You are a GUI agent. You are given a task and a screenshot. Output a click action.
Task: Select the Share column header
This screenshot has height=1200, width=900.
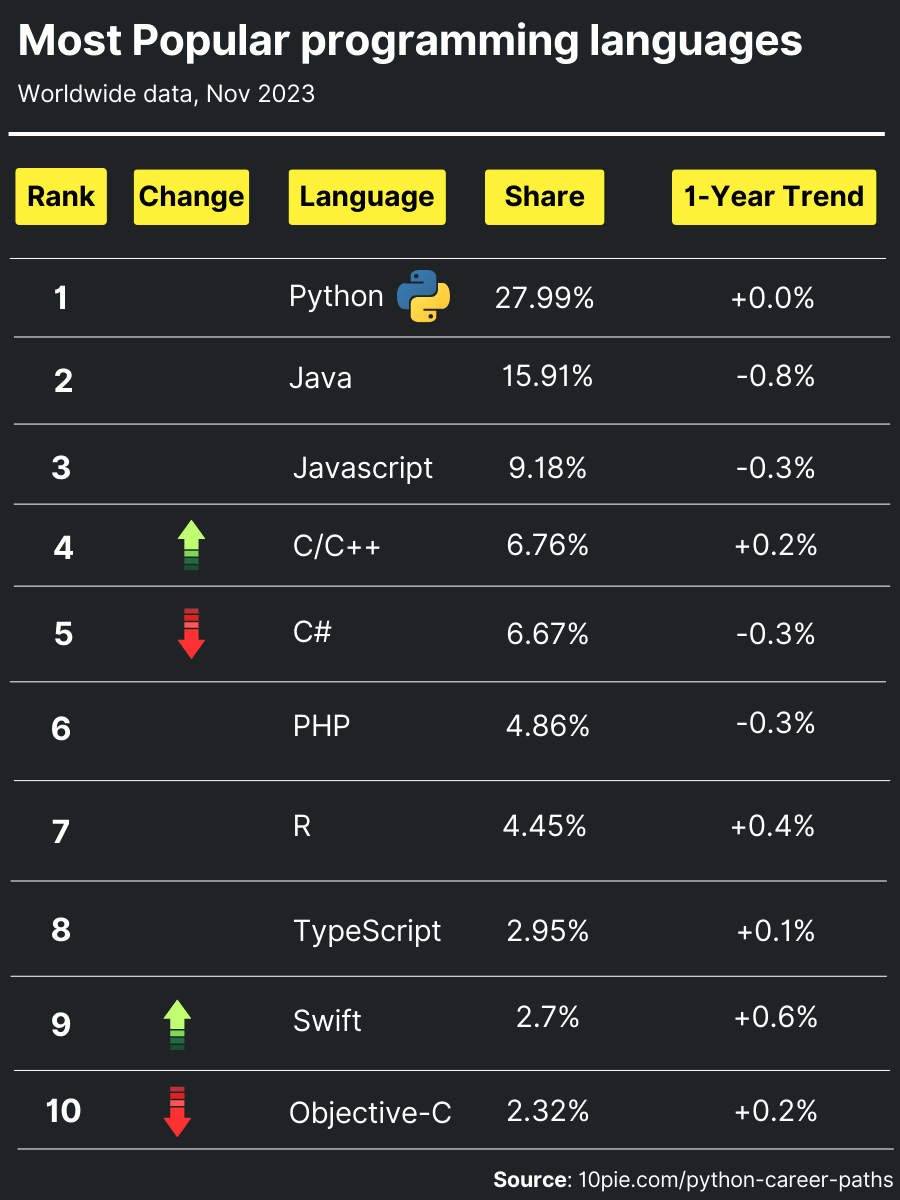pos(544,197)
